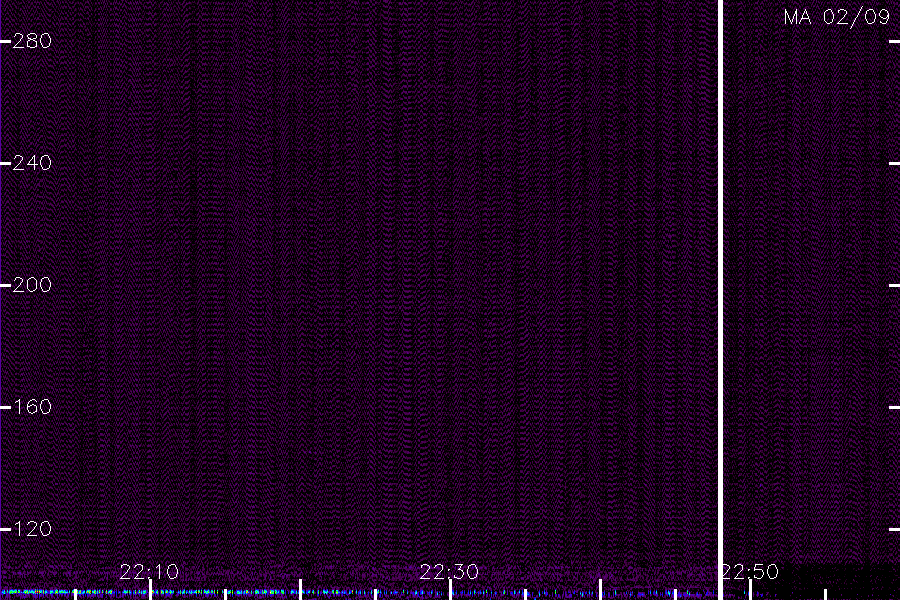Click the 120 frequency axis label
This screenshot has height=600, width=900.
coord(32,529)
